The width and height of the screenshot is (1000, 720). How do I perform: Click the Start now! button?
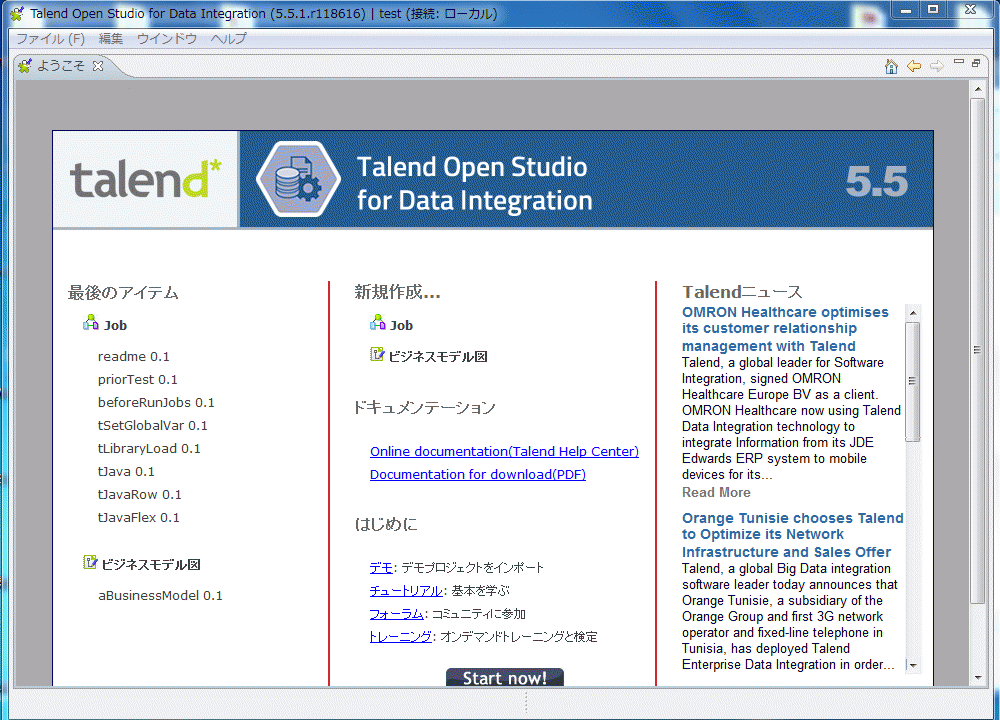coord(504,677)
